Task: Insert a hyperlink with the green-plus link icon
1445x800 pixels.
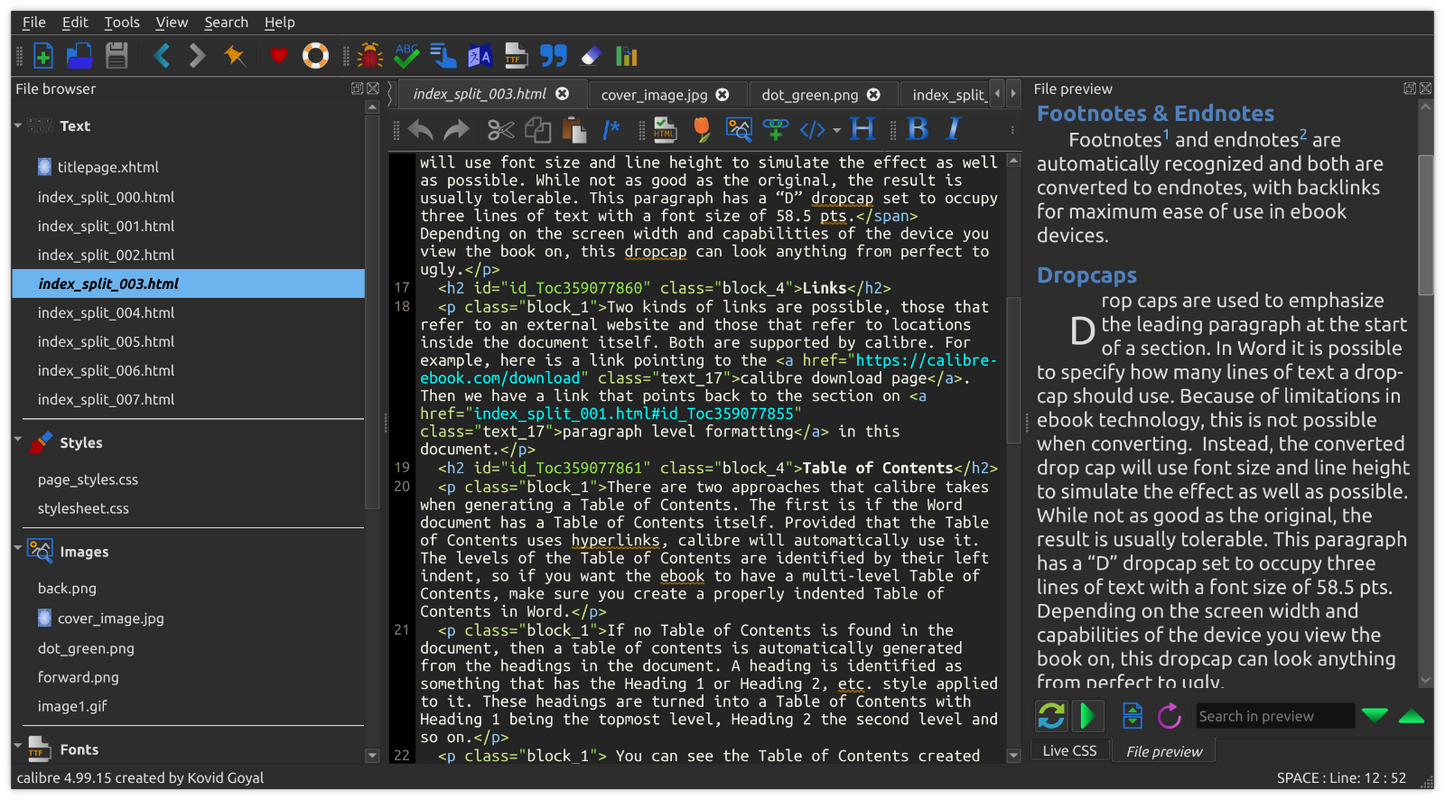Action: click(774, 129)
